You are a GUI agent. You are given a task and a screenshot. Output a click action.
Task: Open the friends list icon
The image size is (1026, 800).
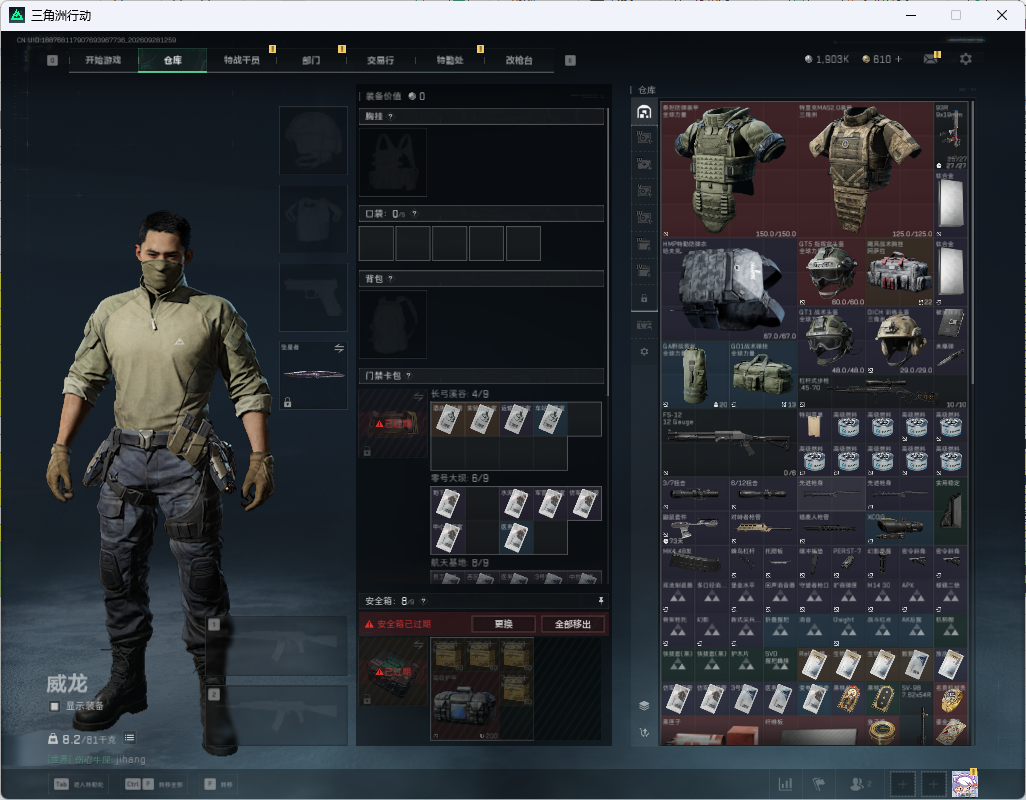pos(859,783)
